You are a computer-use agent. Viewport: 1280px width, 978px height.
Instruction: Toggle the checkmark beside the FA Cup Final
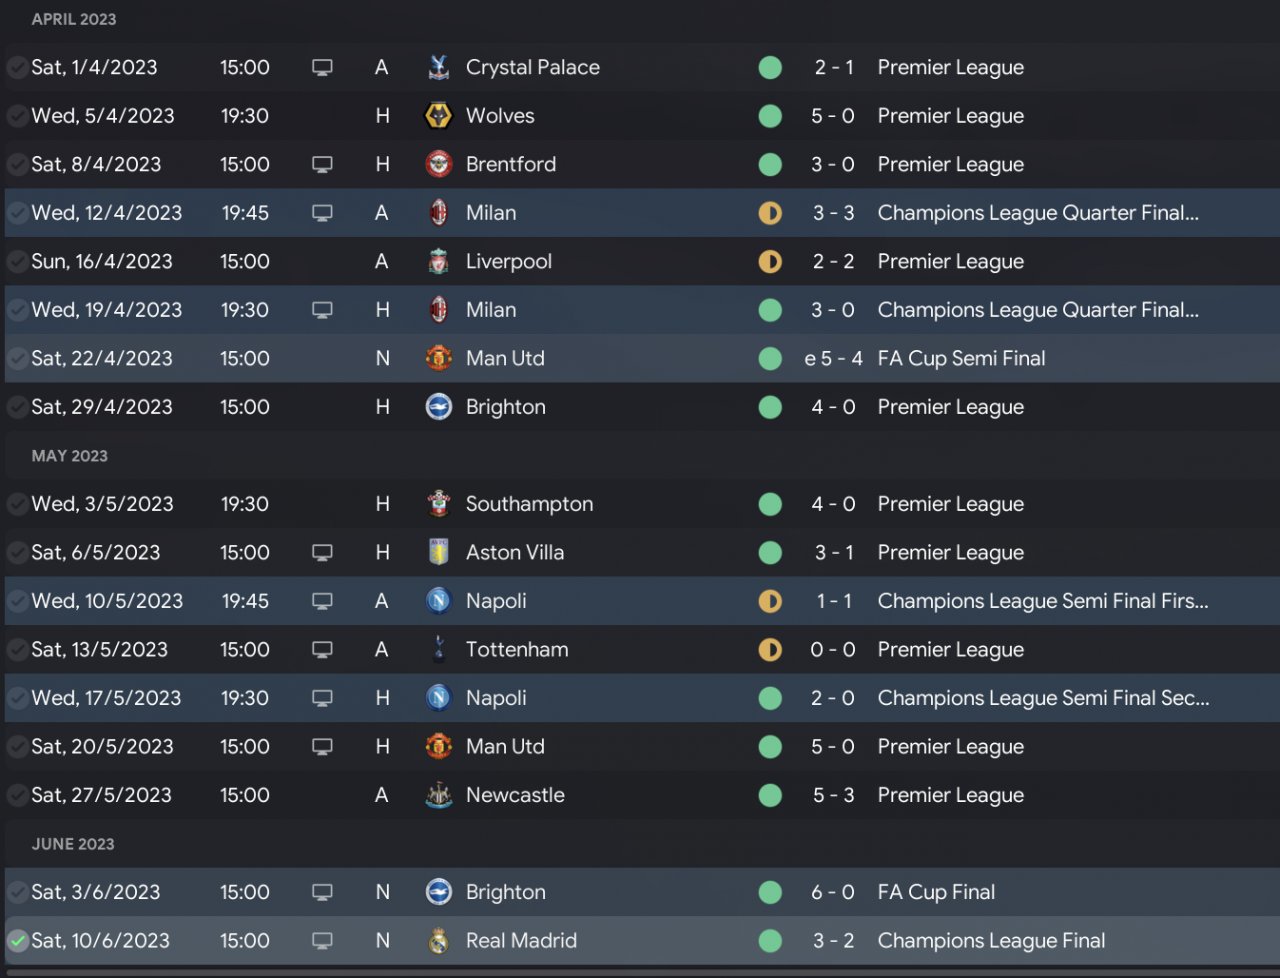[17, 892]
